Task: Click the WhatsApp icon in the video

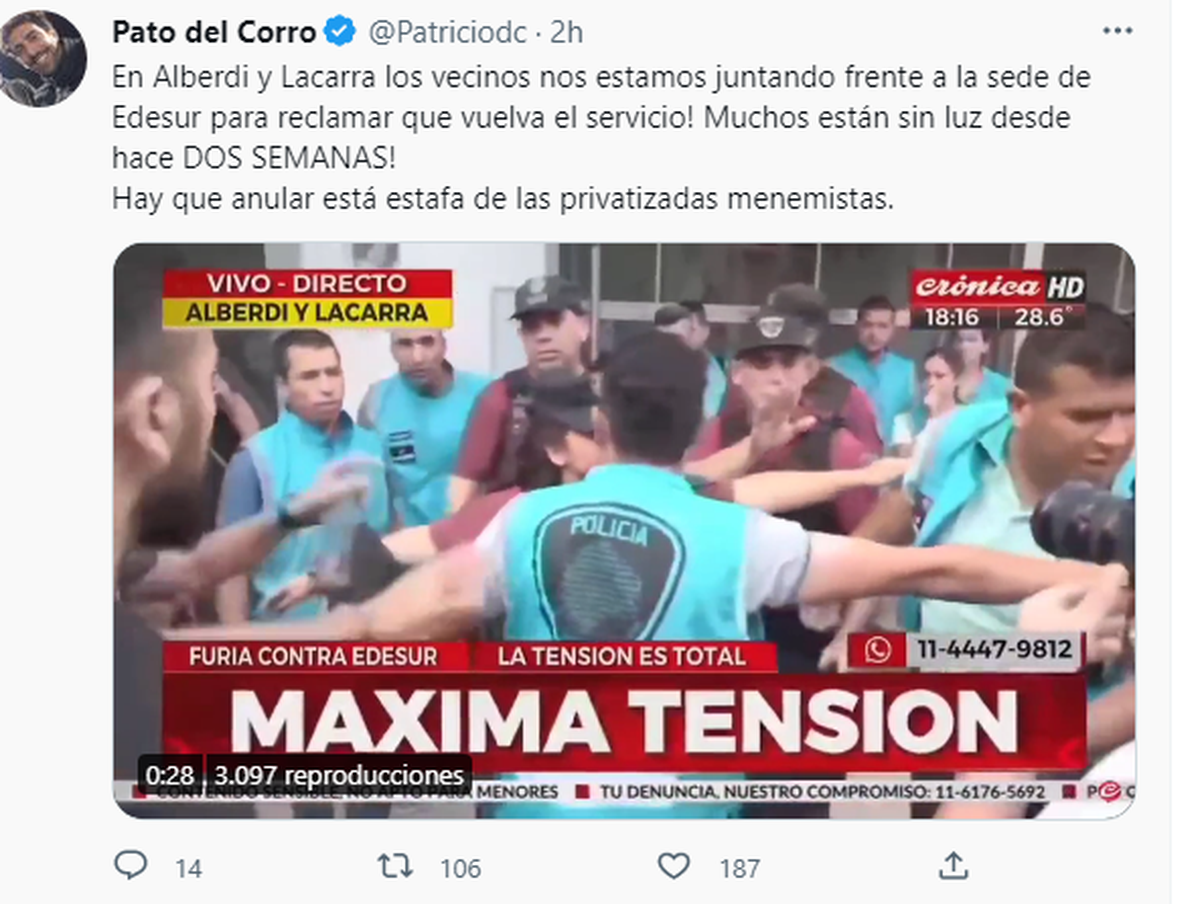Action: (879, 651)
